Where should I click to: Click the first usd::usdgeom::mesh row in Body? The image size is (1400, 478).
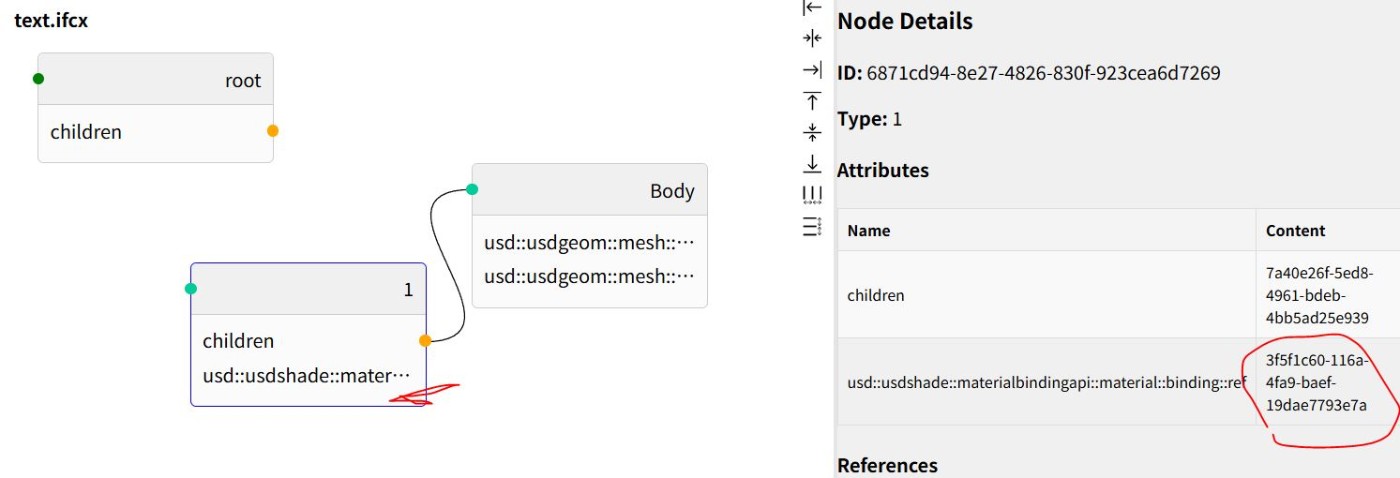(589, 243)
